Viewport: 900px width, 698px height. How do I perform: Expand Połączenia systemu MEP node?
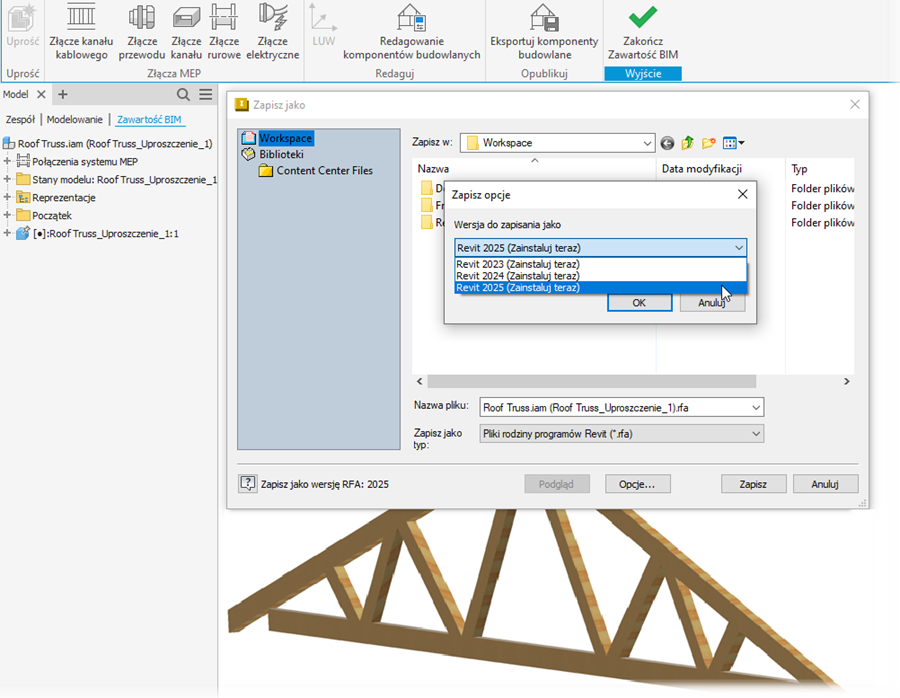pyautogui.click(x=7, y=161)
